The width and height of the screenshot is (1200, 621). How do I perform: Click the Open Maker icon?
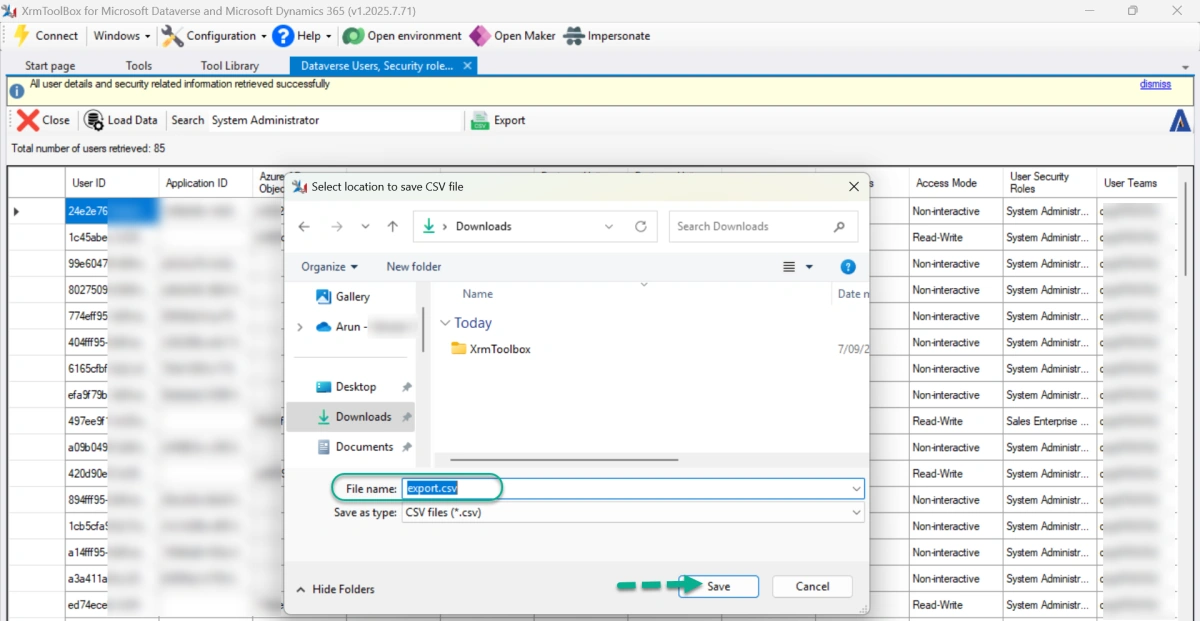[x=480, y=36]
